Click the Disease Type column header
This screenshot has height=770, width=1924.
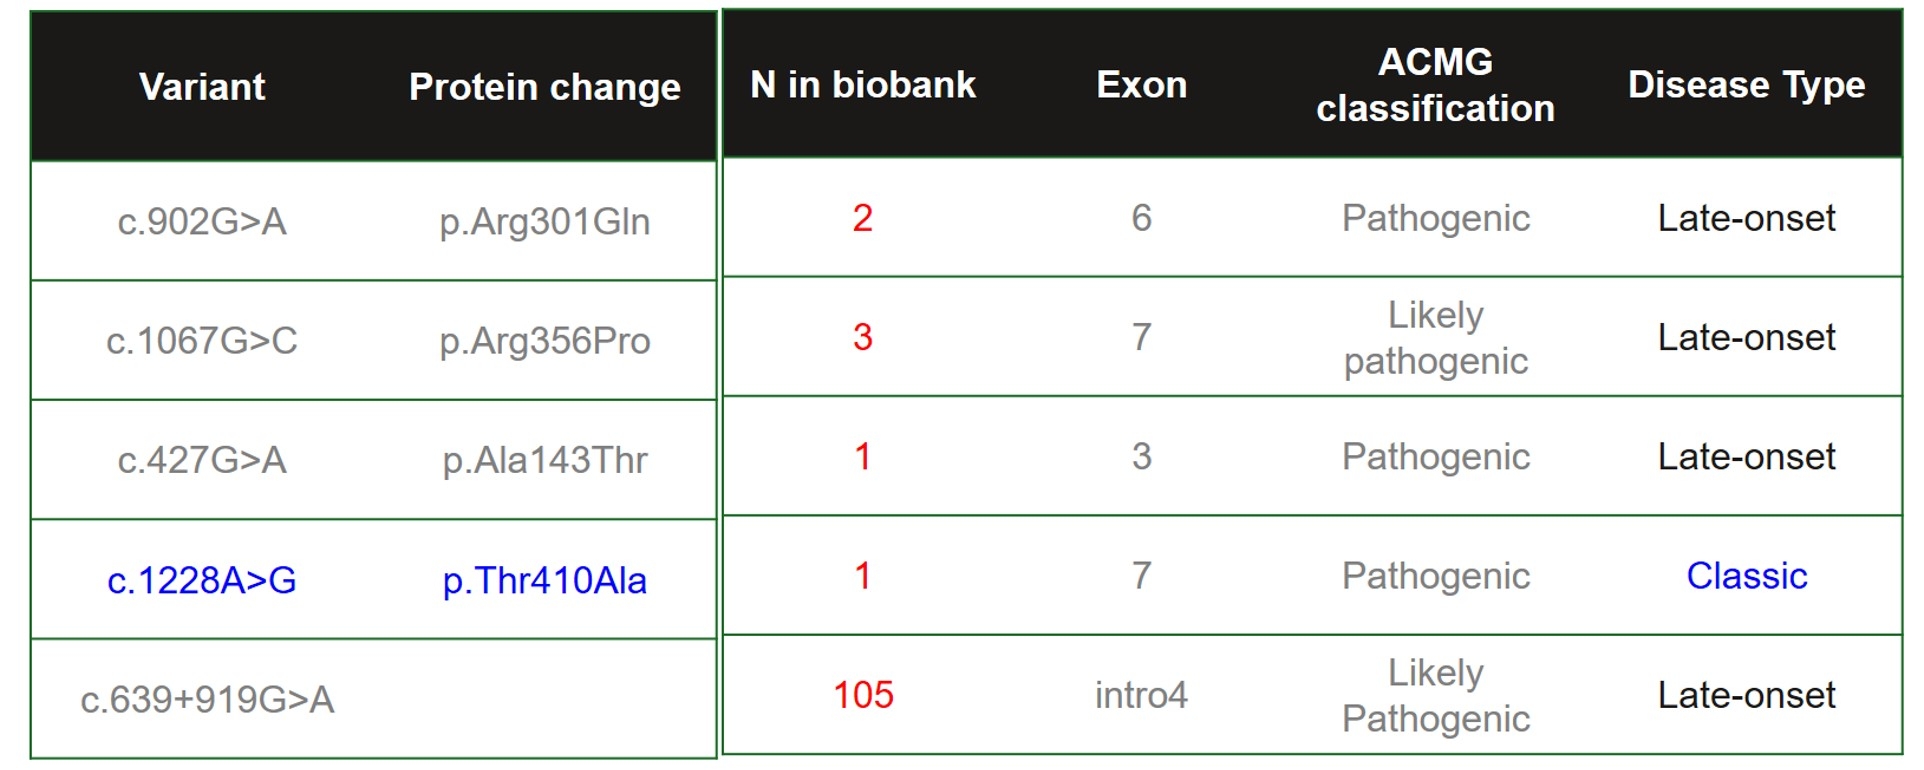(x=1746, y=85)
